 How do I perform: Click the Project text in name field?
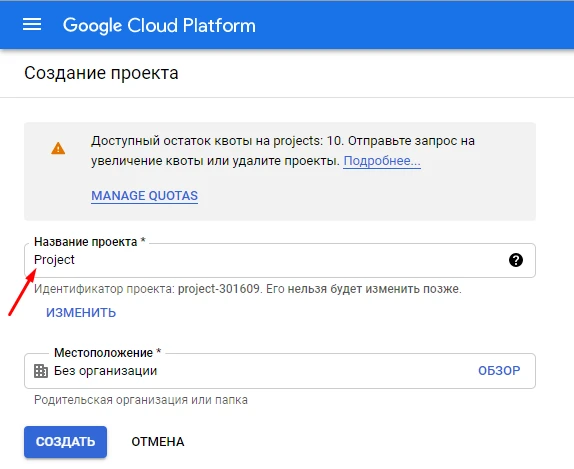tap(54, 260)
